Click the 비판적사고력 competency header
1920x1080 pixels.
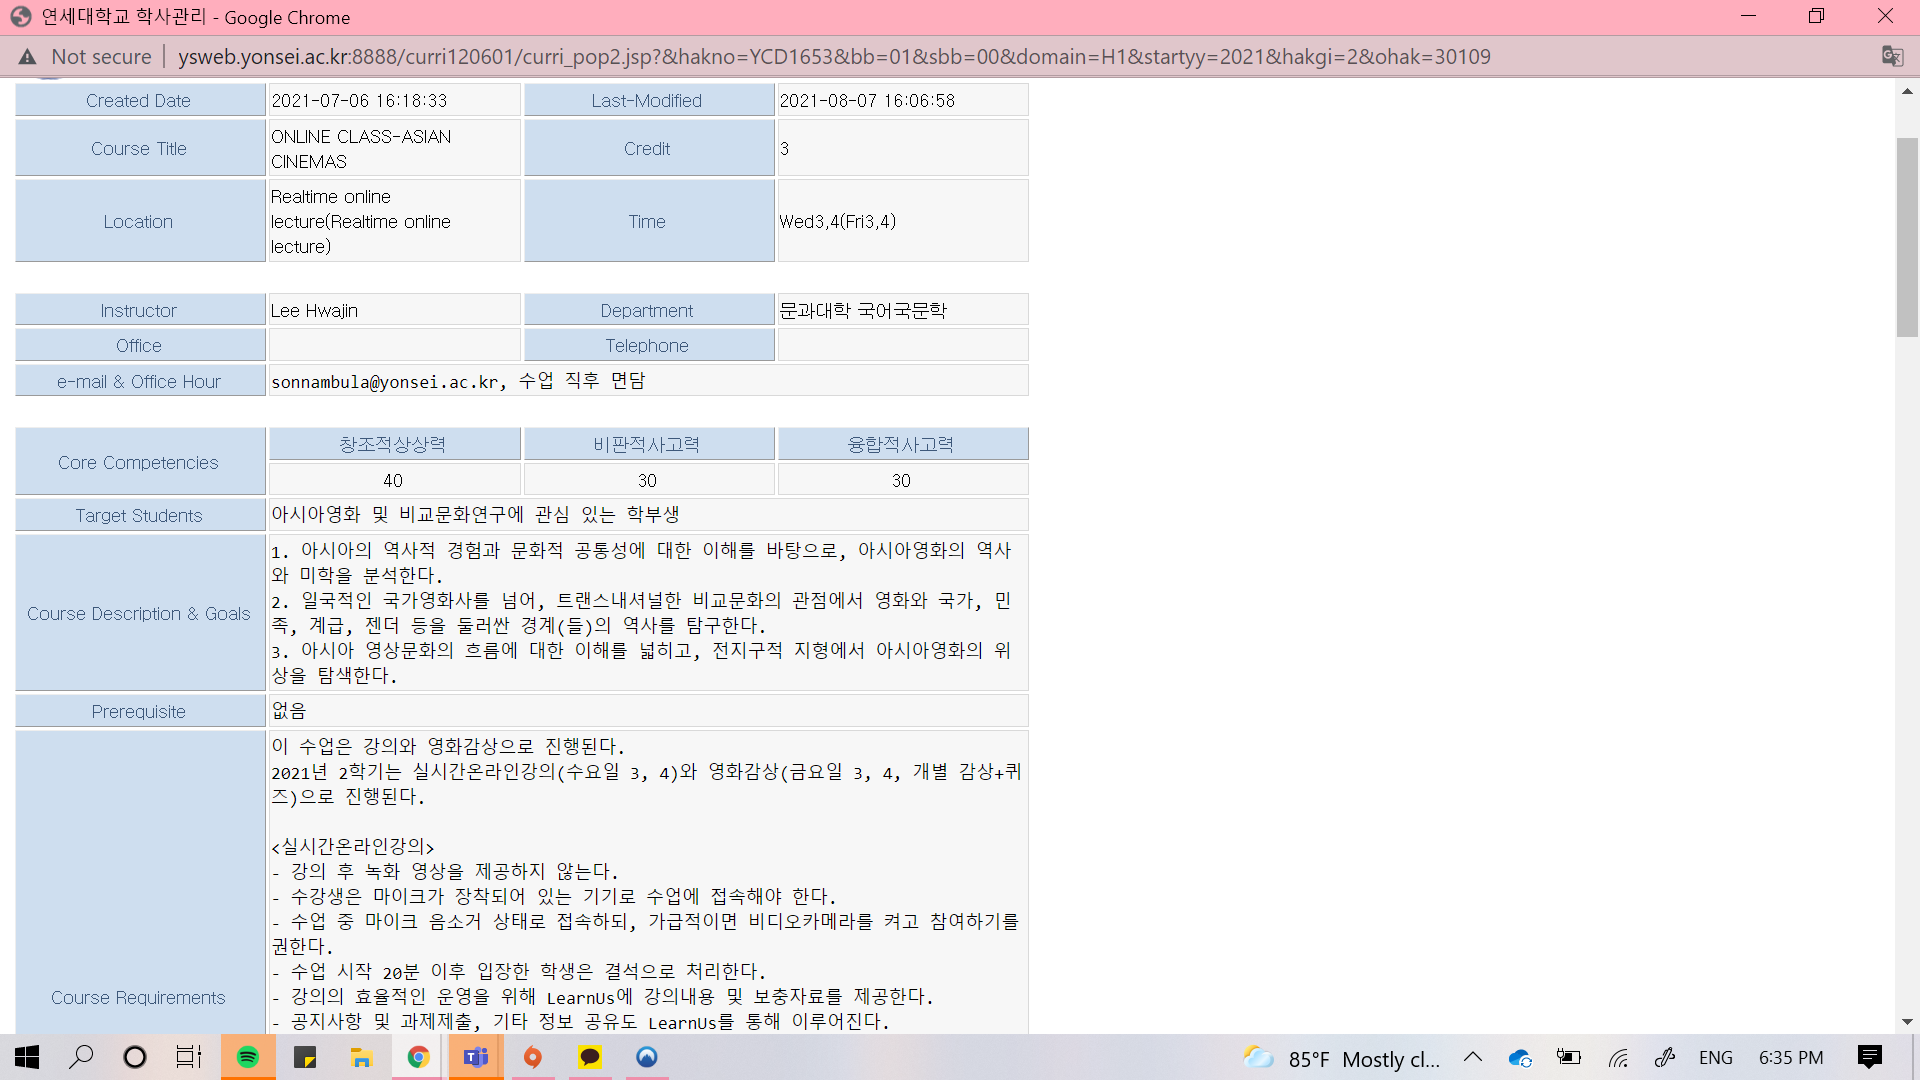648,445
